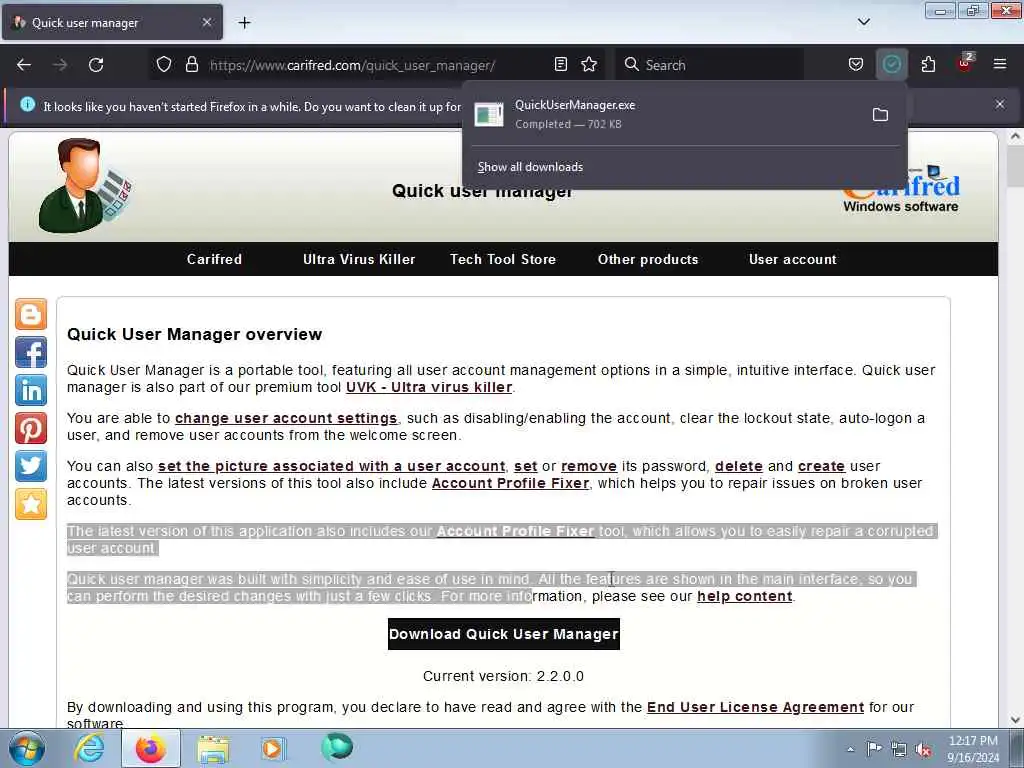The image size is (1024, 768).
Task: Click the Firefox taskbar icon
Action: pyautogui.click(x=150, y=748)
